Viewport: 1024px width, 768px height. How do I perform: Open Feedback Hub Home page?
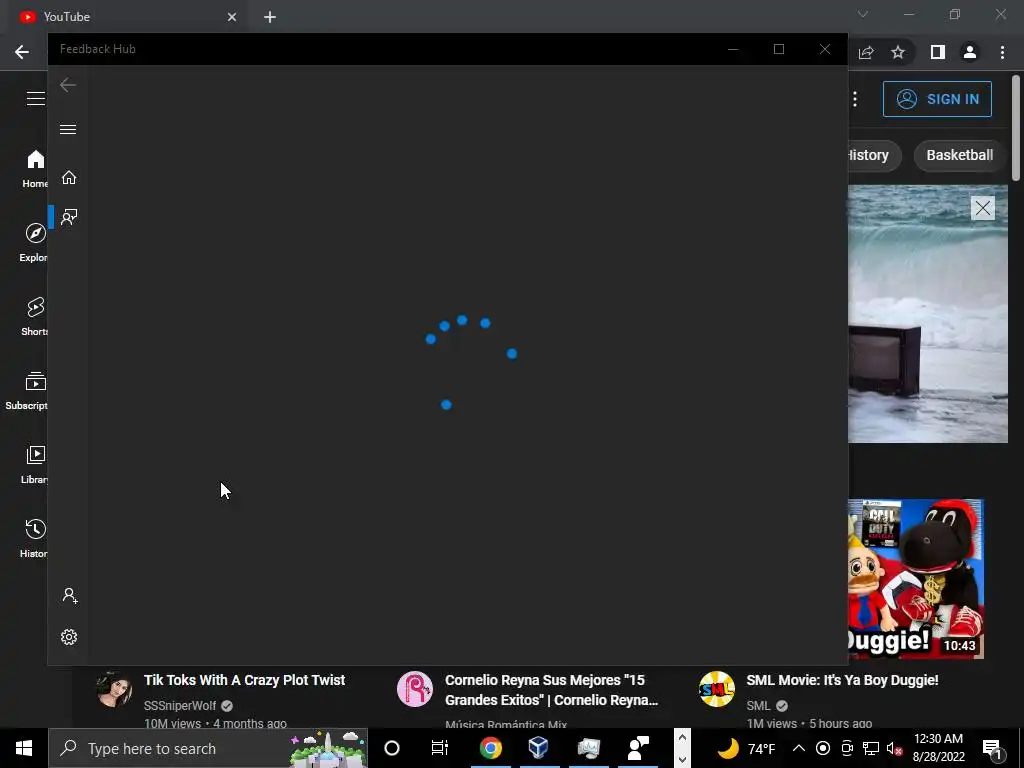pyautogui.click(x=69, y=178)
